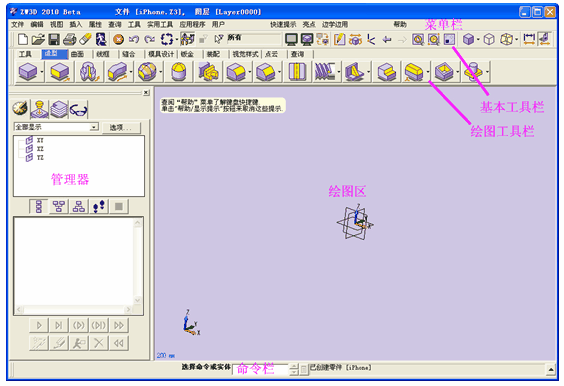
Task: Click the 选项... button in manager
Action: pyautogui.click(x=121, y=127)
